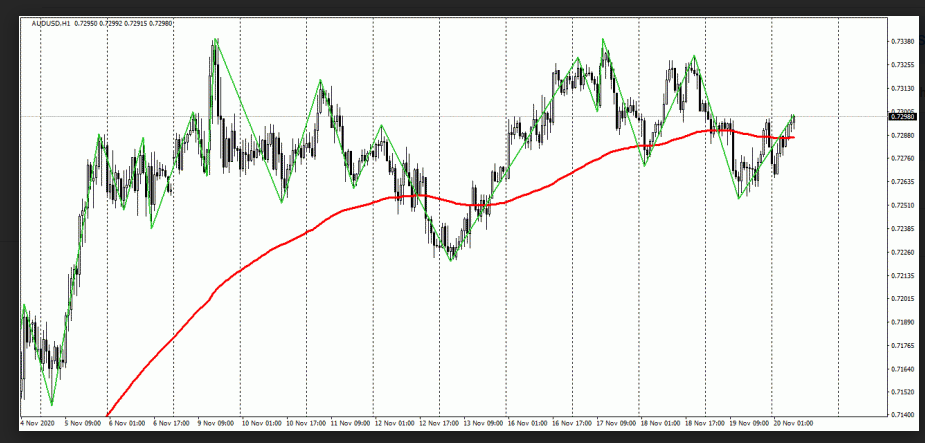Click the 17 Nov 09:00 time label
925x443 pixels.
point(617,423)
